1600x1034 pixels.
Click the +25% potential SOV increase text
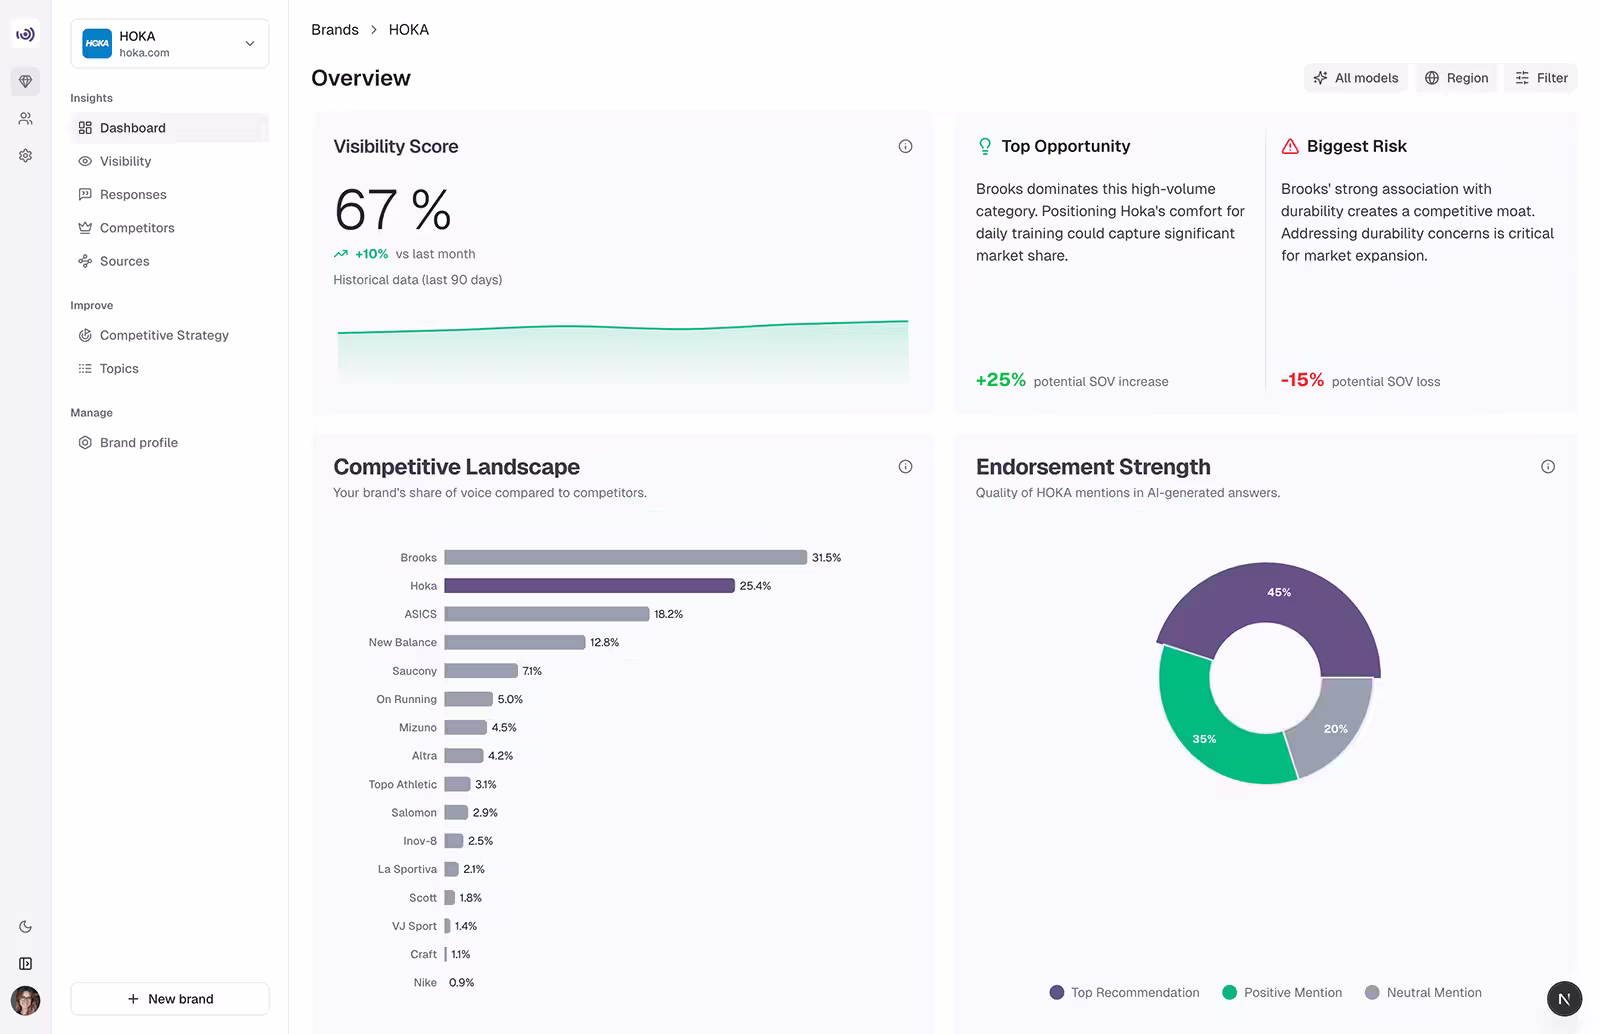point(1072,381)
